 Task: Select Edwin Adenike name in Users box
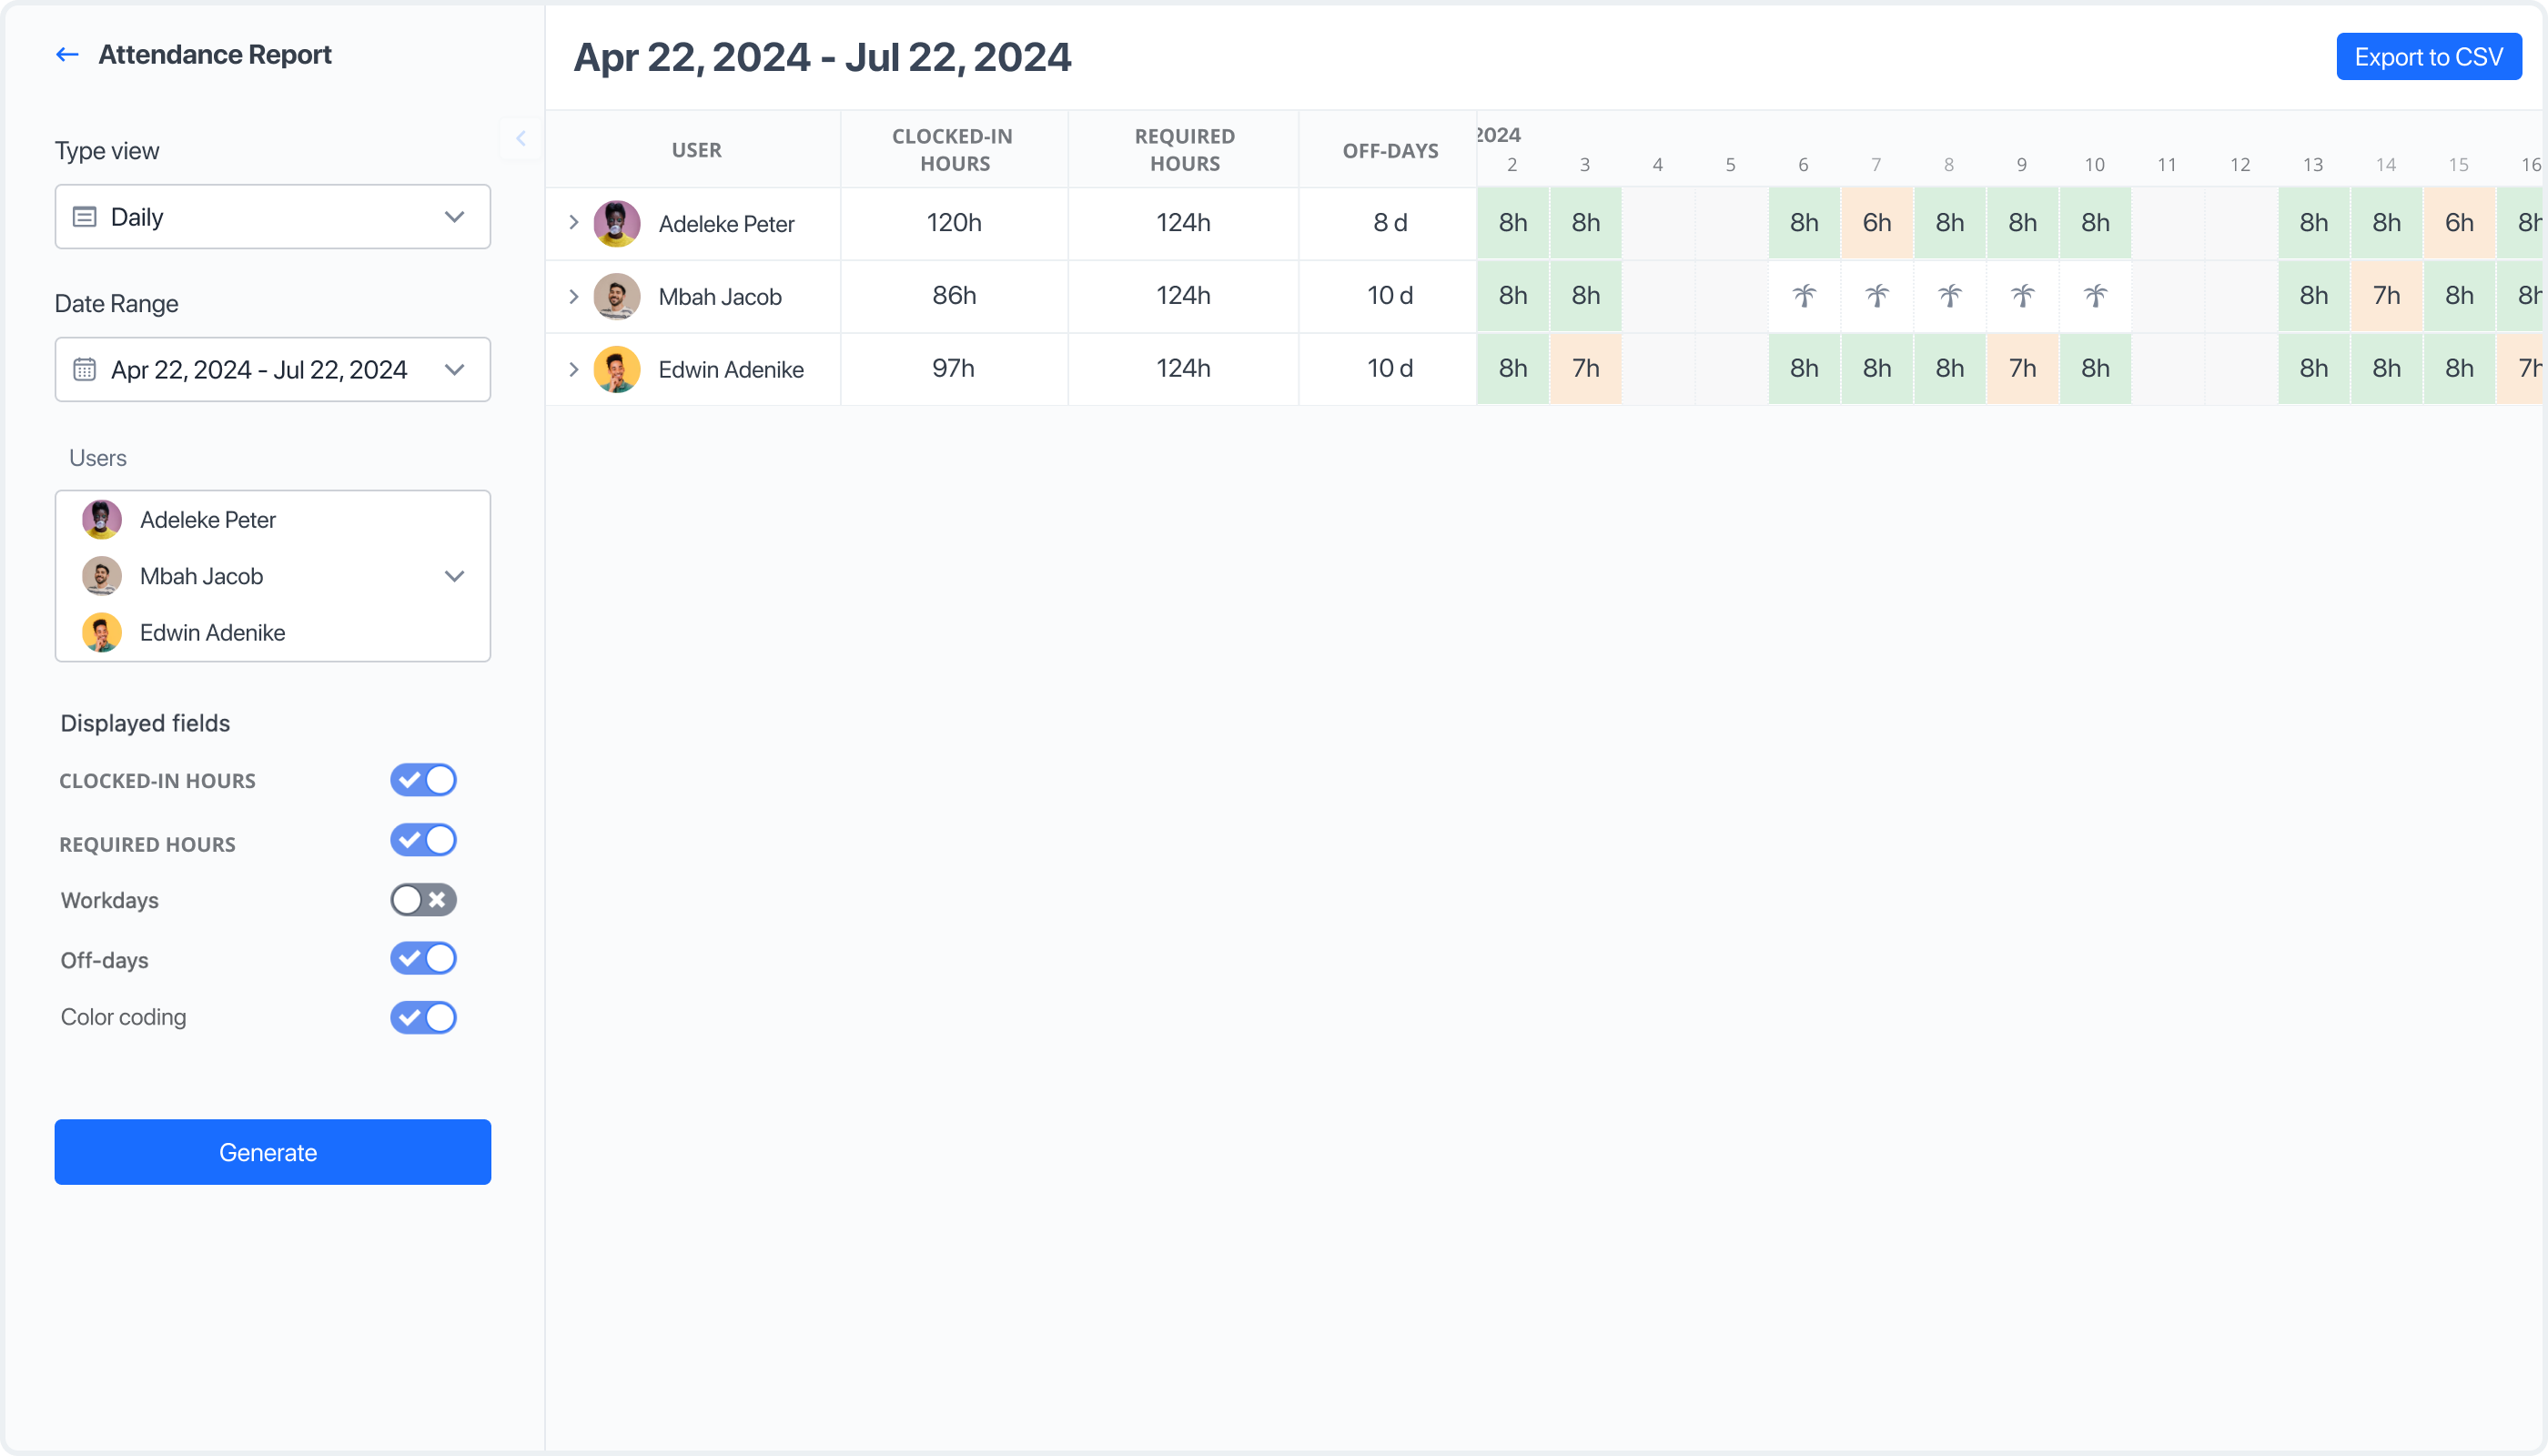pos(213,633)
